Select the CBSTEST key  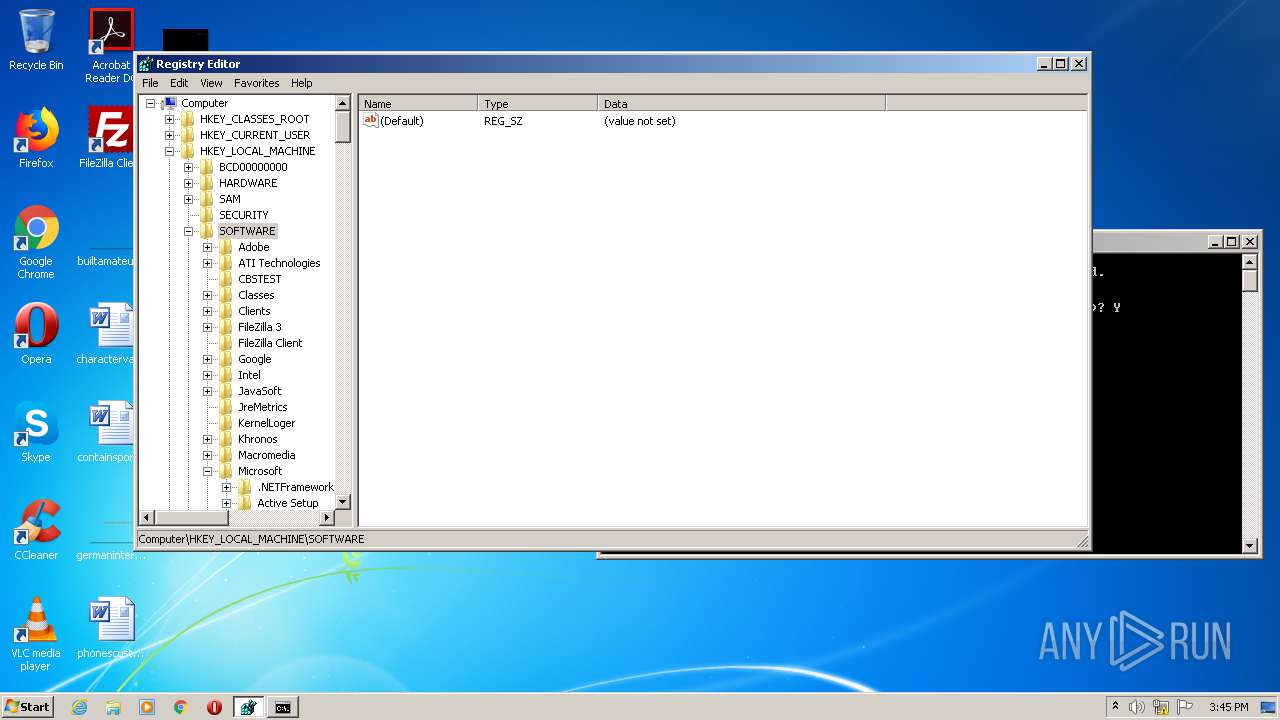(x=259, y=279)
